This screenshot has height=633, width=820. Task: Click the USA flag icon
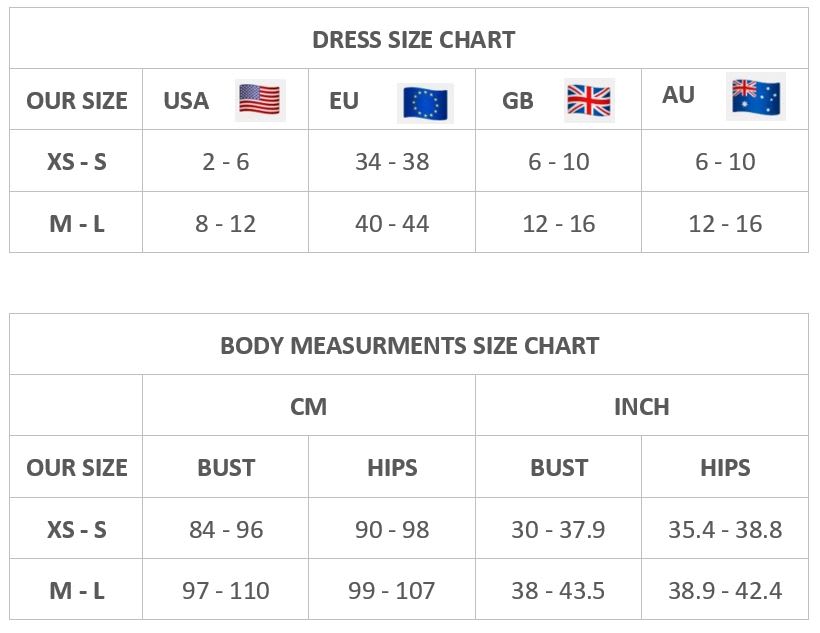coord(260,100)
